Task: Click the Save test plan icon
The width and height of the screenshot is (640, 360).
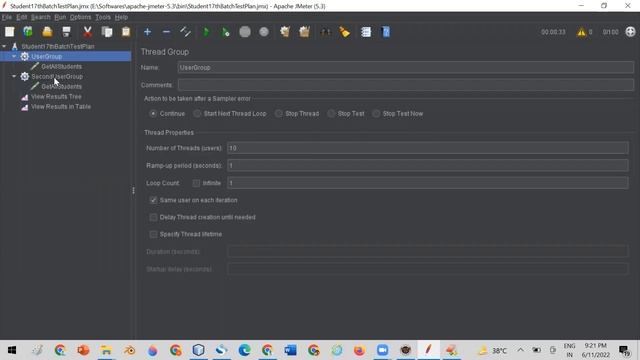Action: point(67,32)
